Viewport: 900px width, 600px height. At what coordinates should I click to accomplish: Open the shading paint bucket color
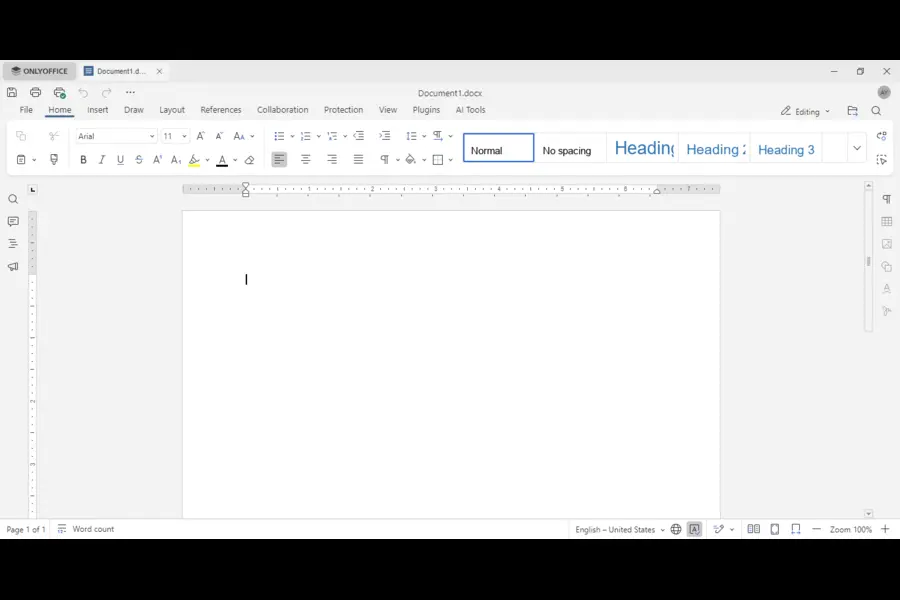point(410,160)
